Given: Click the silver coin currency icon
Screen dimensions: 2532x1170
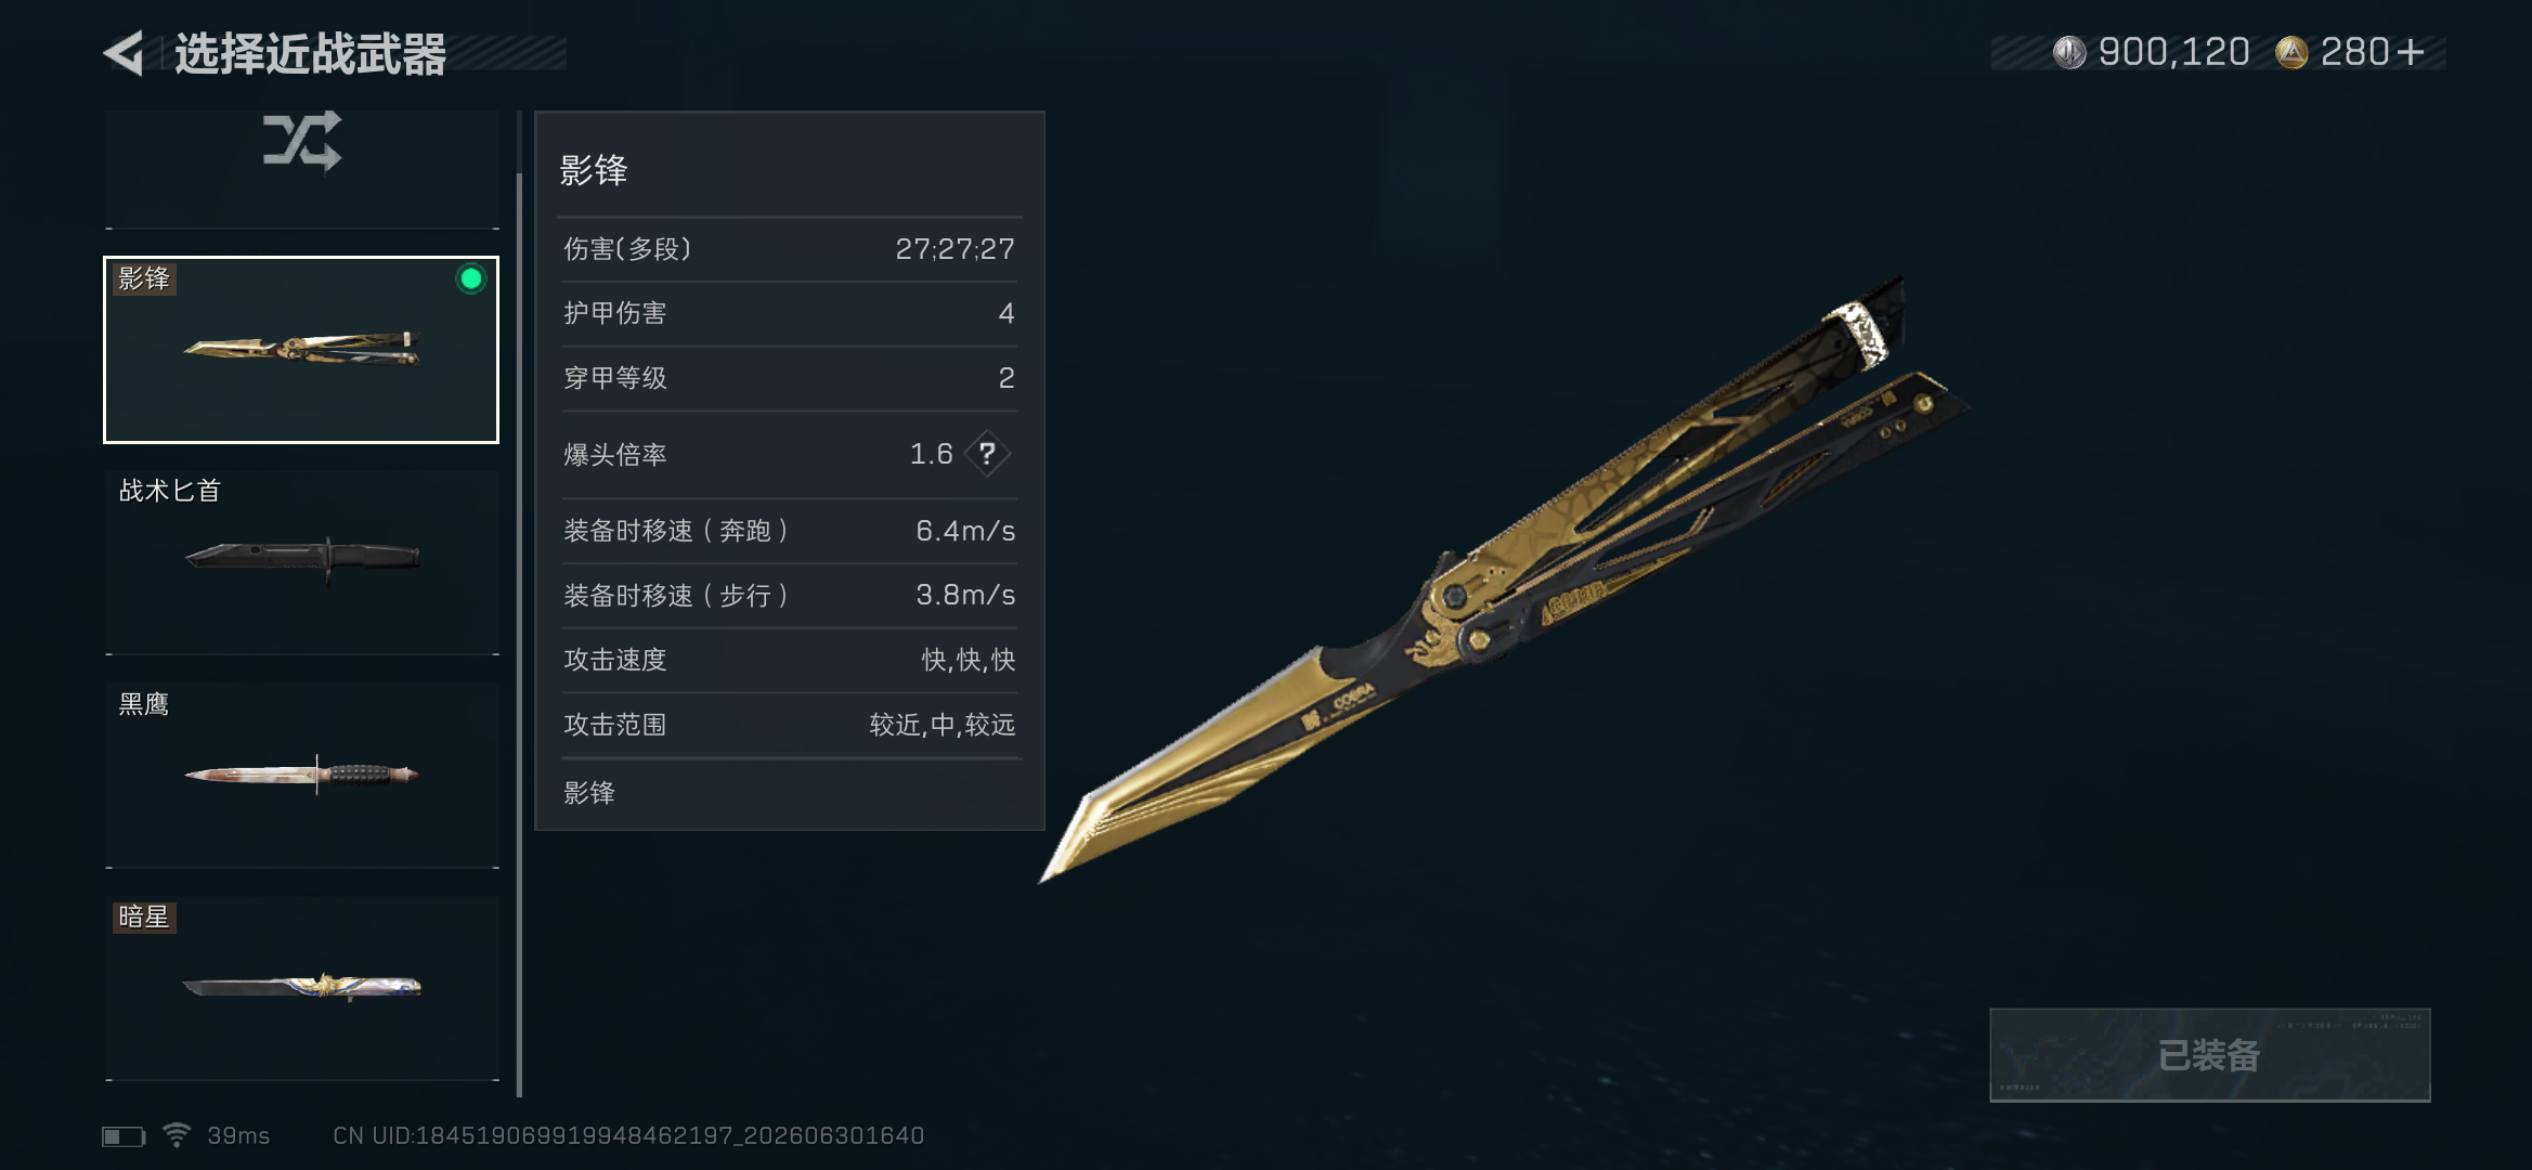Looking at the screenshot, I should click(2068, 52).
